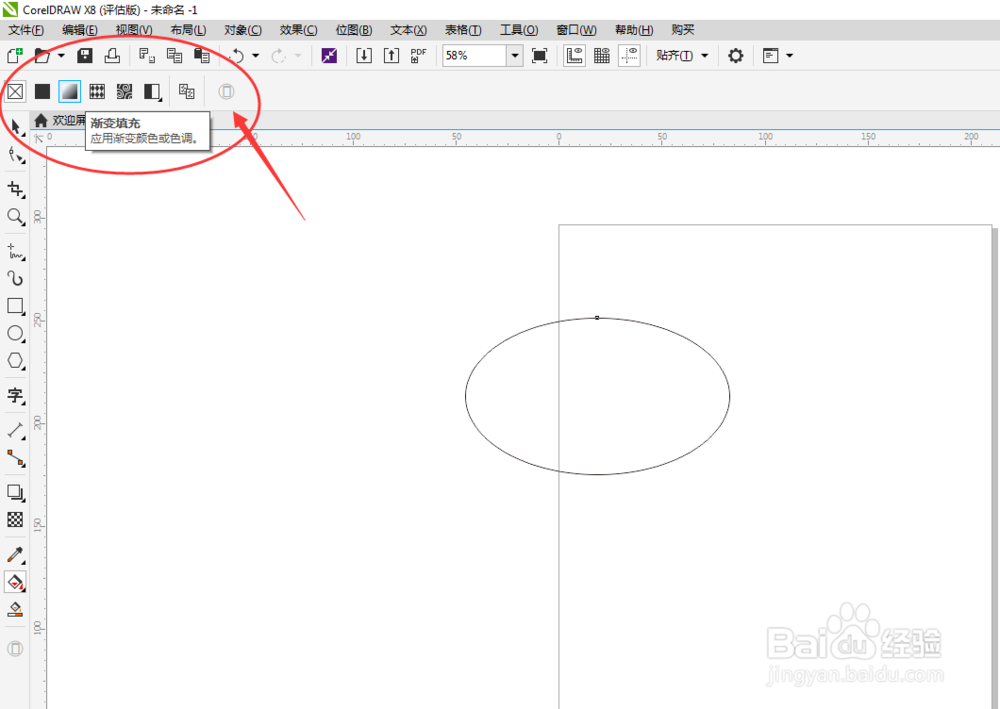Click the purple search content icon
Image resolution: width=1000 pixels, height=709 pixels.
(329, 55)
